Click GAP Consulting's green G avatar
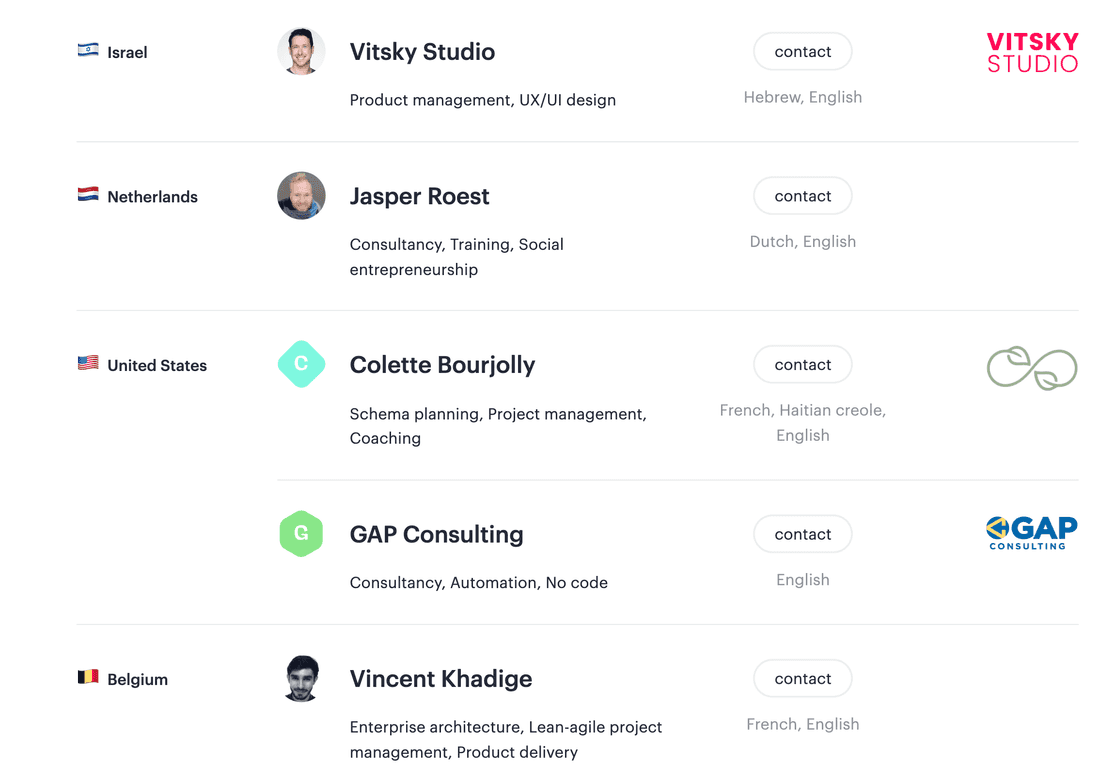The width and height of the screenshot is (1100, 774). click(x=301, y=534)
